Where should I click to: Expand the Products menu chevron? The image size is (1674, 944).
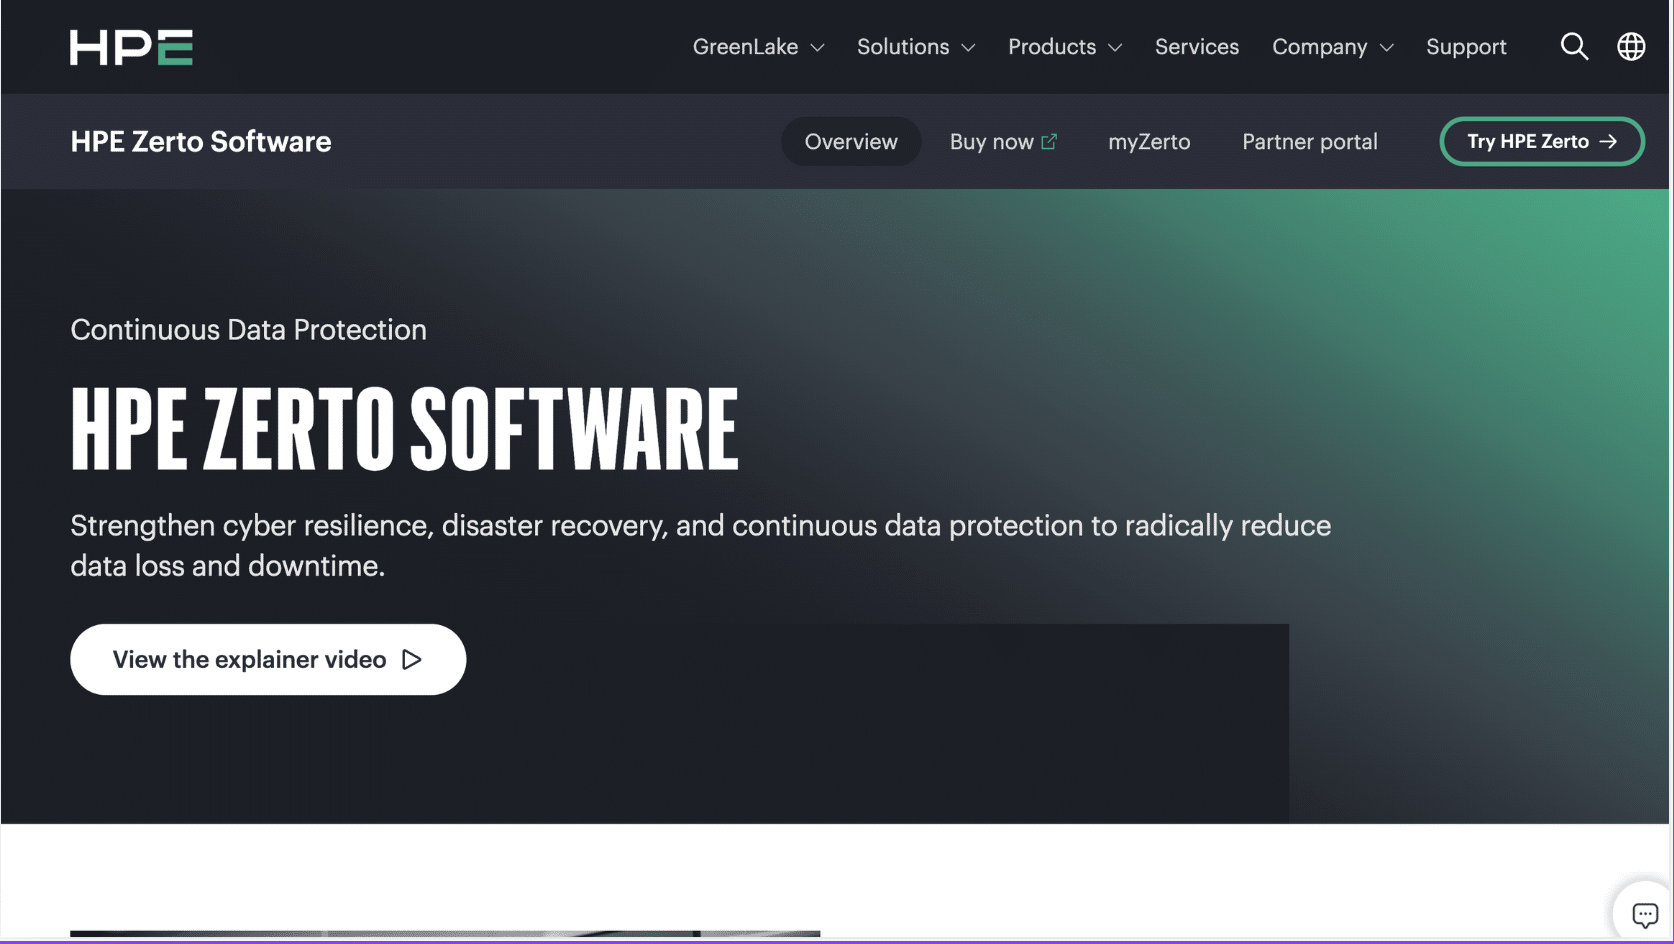click(1115, 48)
